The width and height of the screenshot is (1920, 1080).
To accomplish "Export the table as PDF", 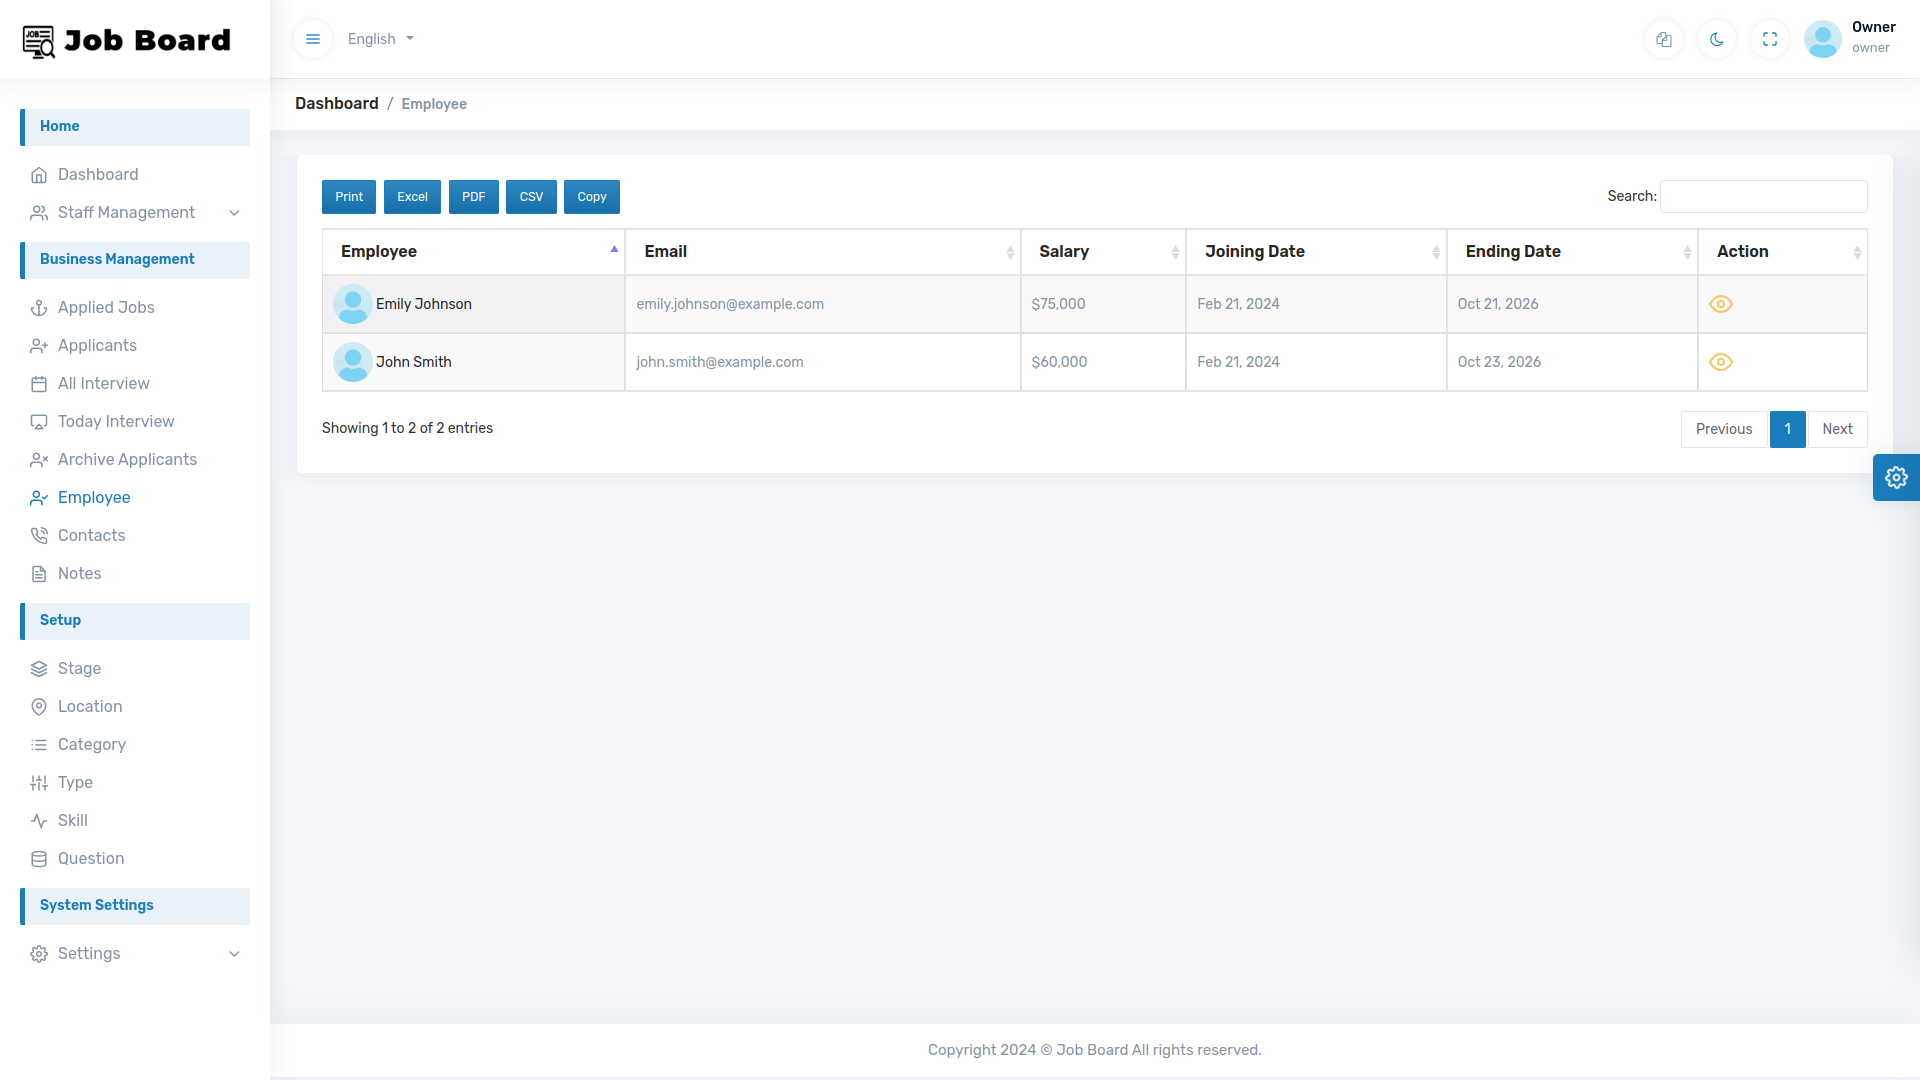I will click(473, 196).
